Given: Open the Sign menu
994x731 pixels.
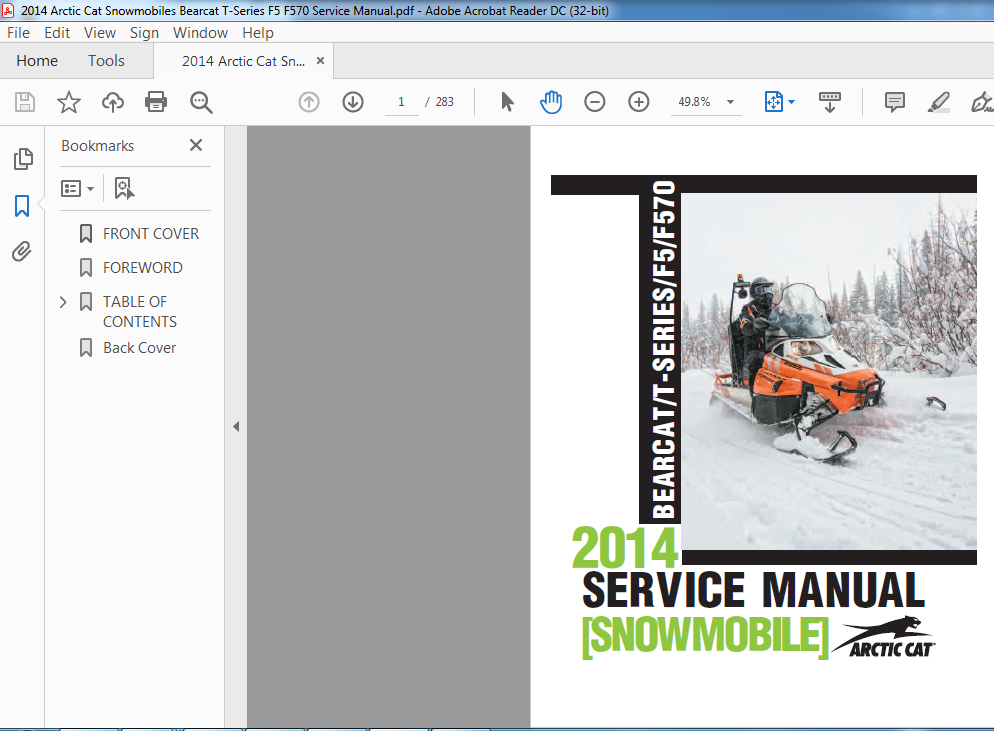Looking at the screenshot, I should tap(145, 33).
